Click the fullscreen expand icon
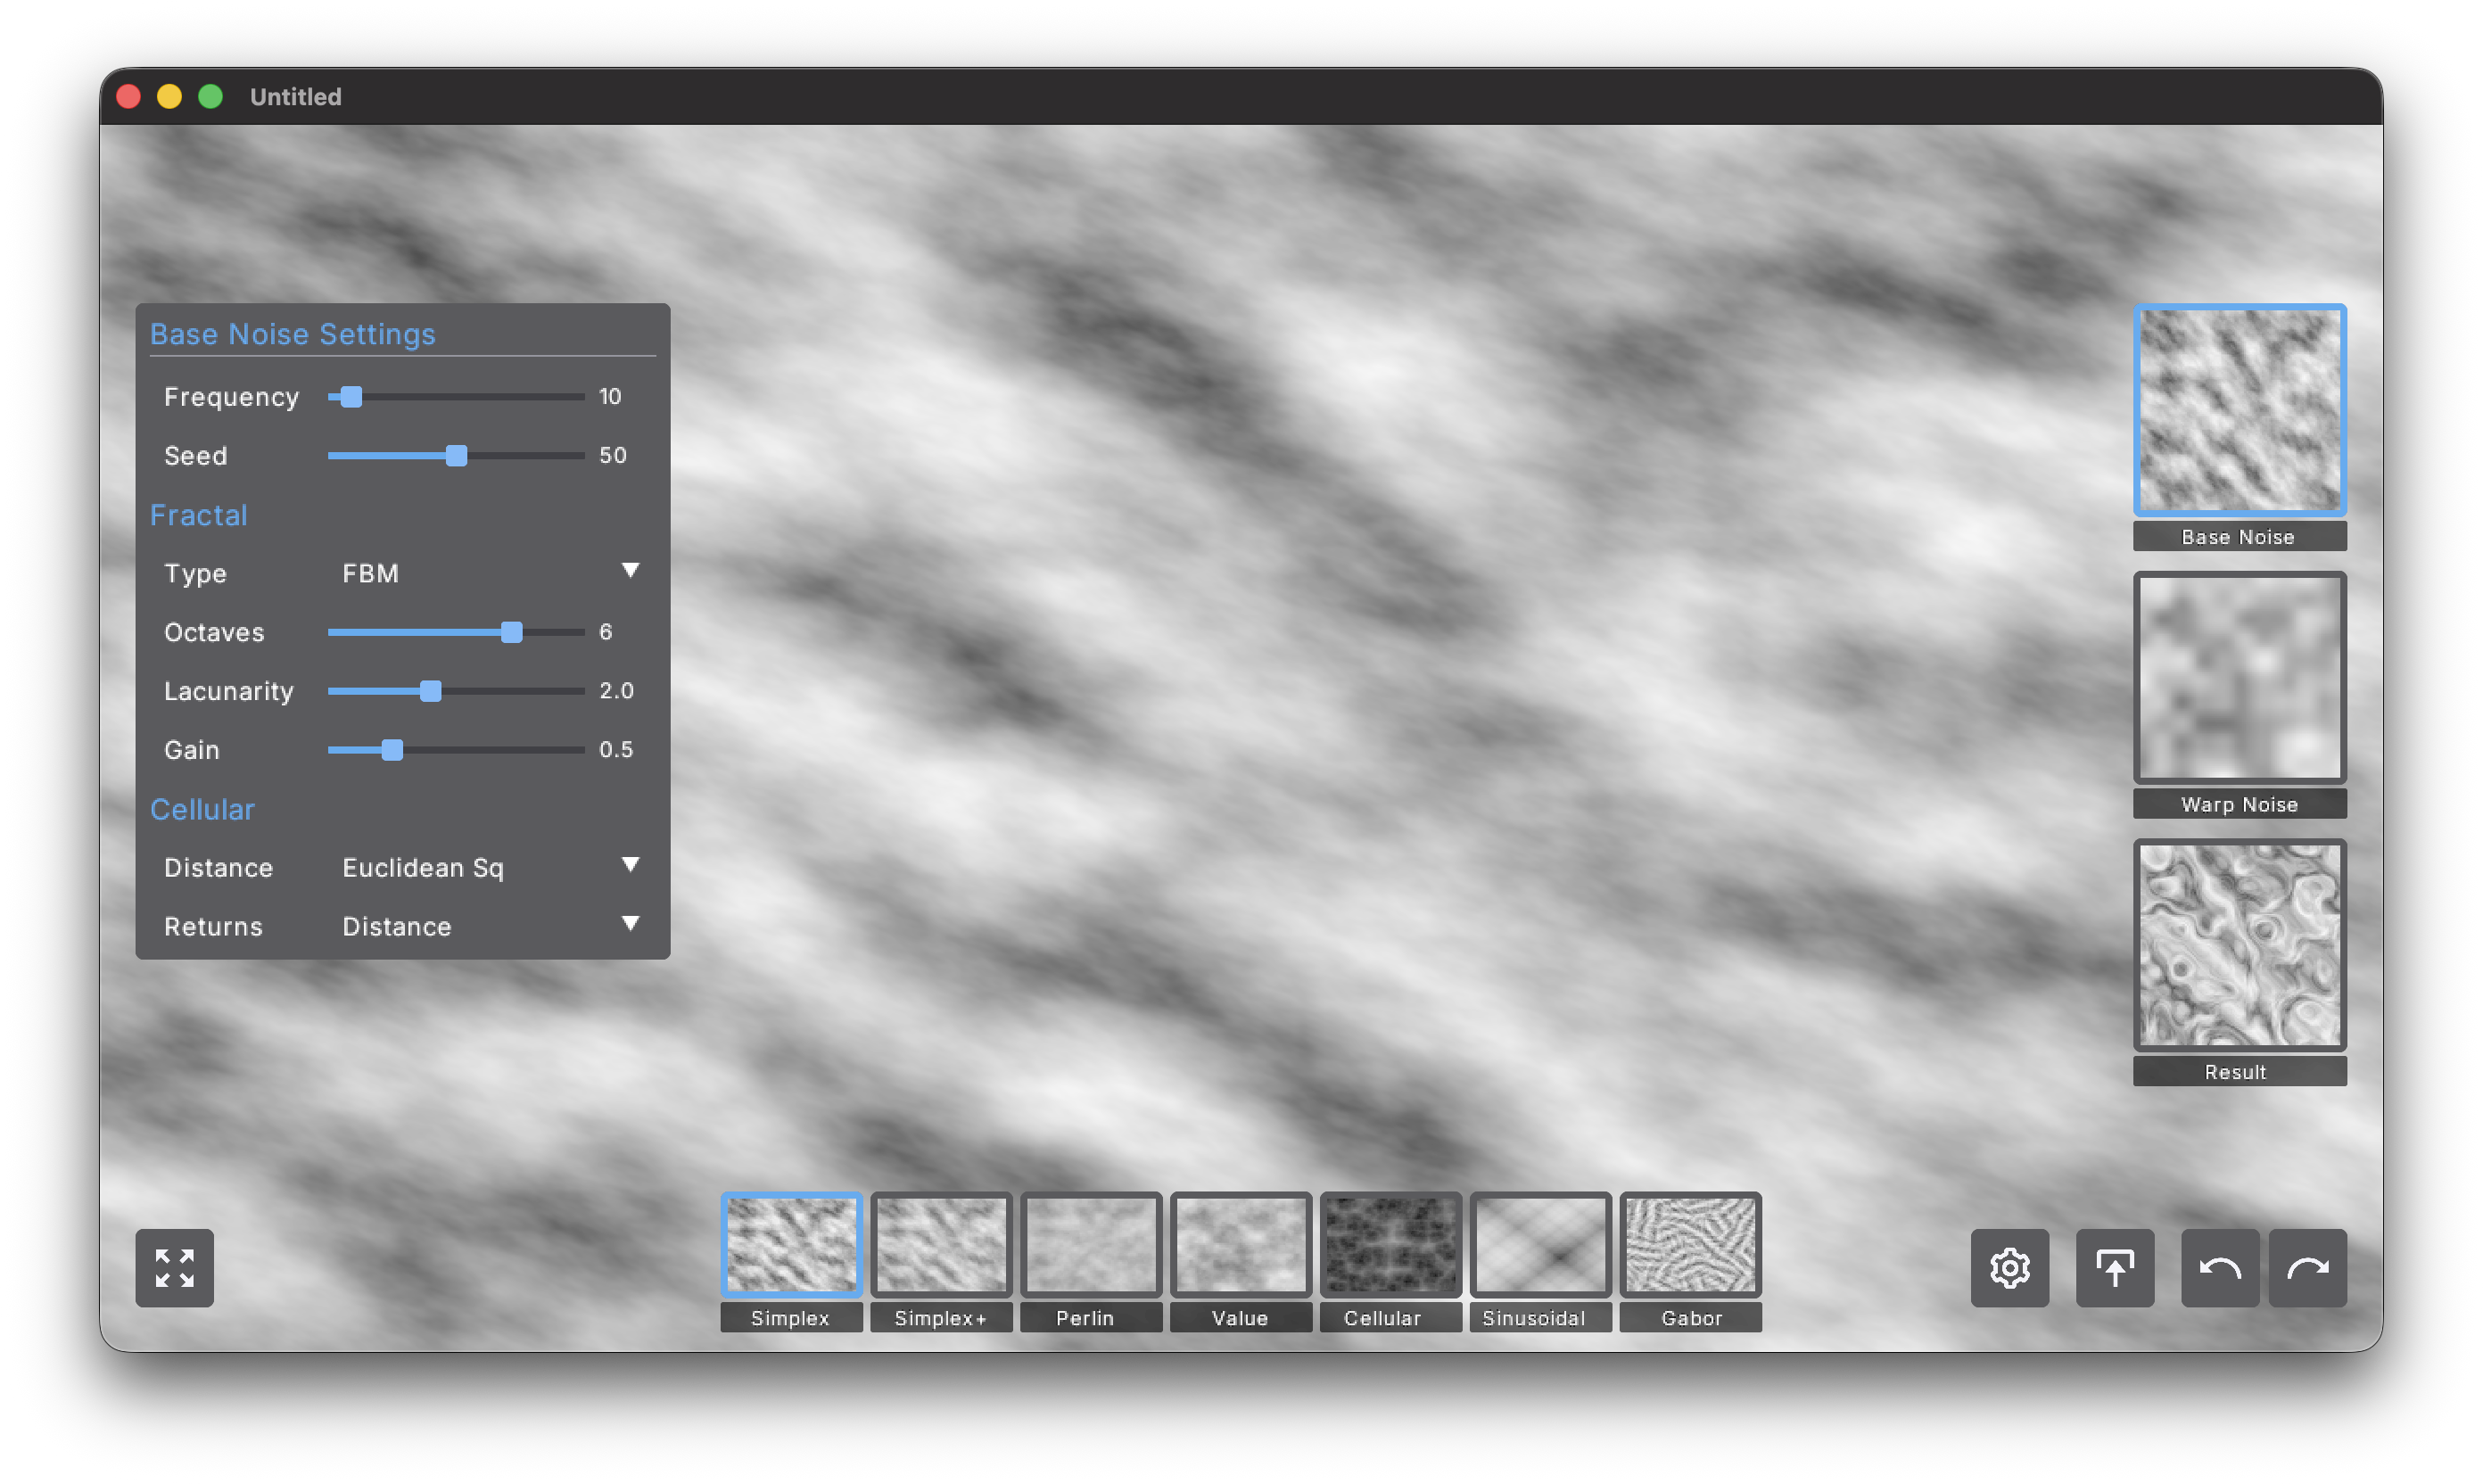 pyautogui.click(x=174, y=1267)
